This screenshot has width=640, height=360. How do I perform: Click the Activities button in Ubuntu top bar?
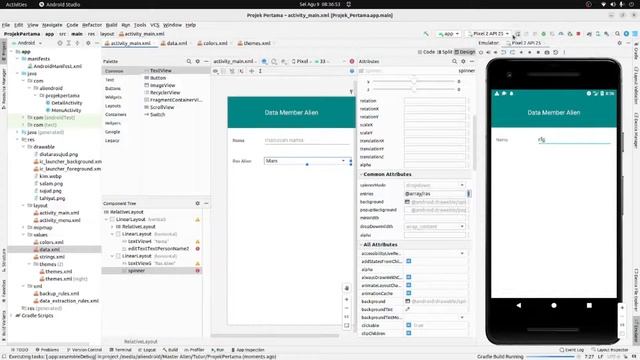click(x=16, y=4)
